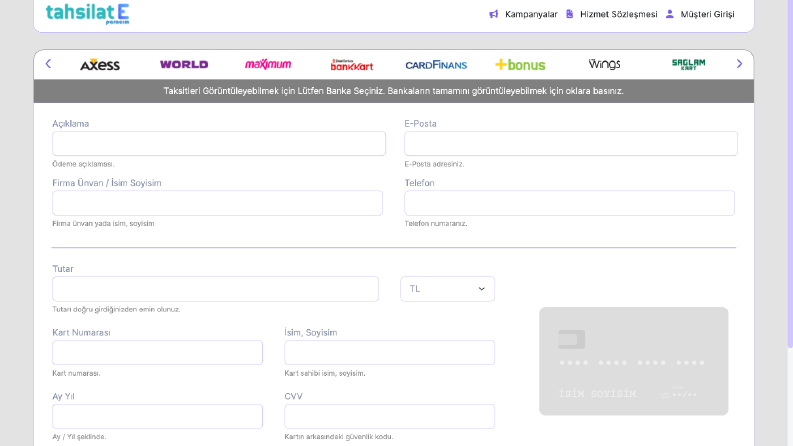Click 'Tutarı doğru girdiğinizden emin olunuz.' text
Viewport: 793px width, 446px height.
116,309
